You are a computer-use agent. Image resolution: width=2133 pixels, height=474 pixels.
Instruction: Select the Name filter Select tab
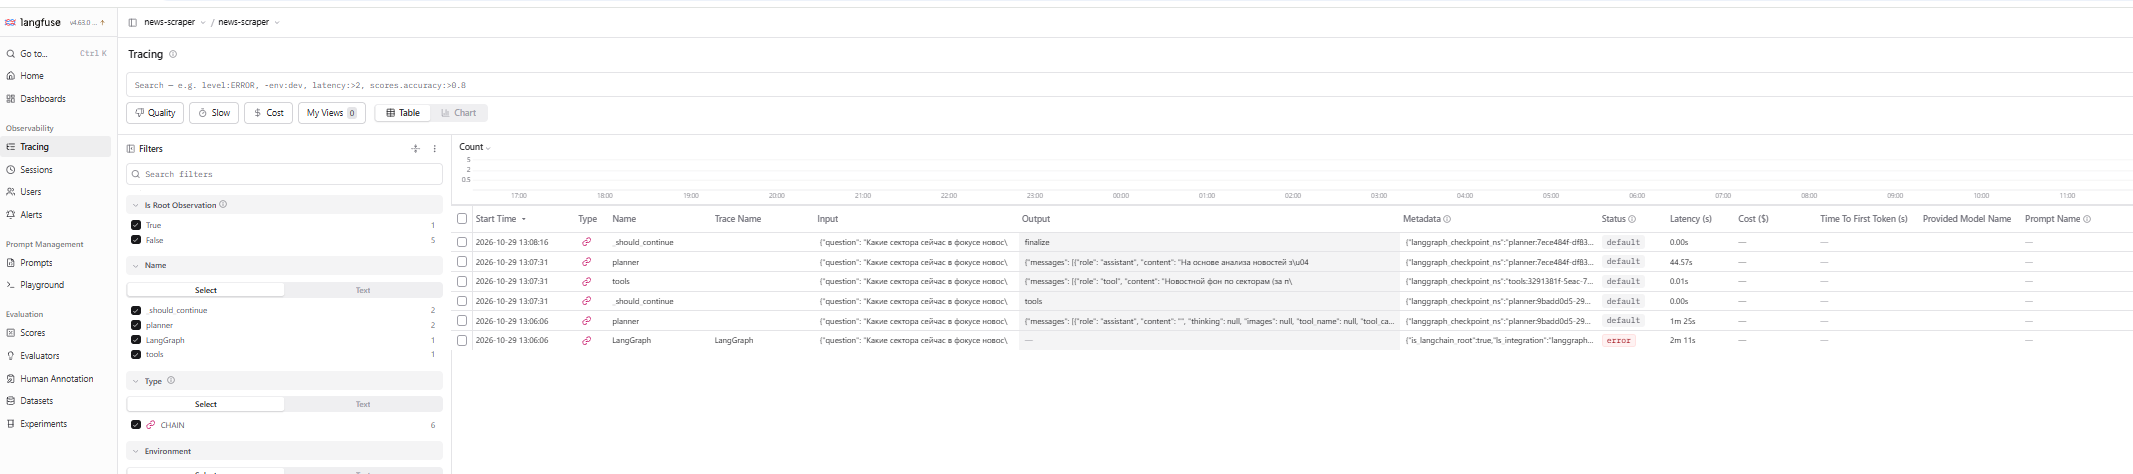[206, 290]
